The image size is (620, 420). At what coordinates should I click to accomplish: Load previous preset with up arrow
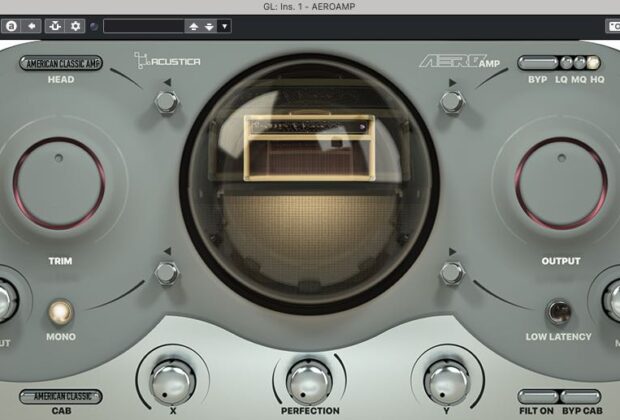[193, 26]
